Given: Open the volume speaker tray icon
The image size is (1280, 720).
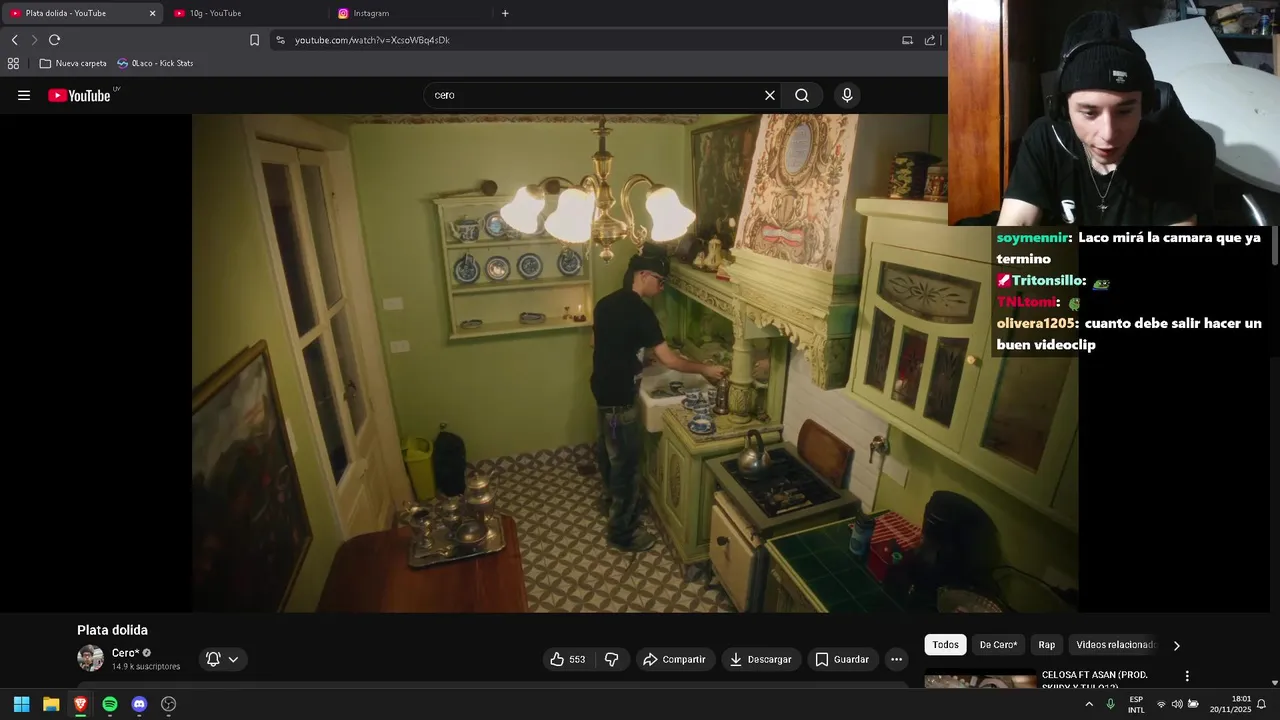Looking at the screenshot, I should coord(1177,704).
